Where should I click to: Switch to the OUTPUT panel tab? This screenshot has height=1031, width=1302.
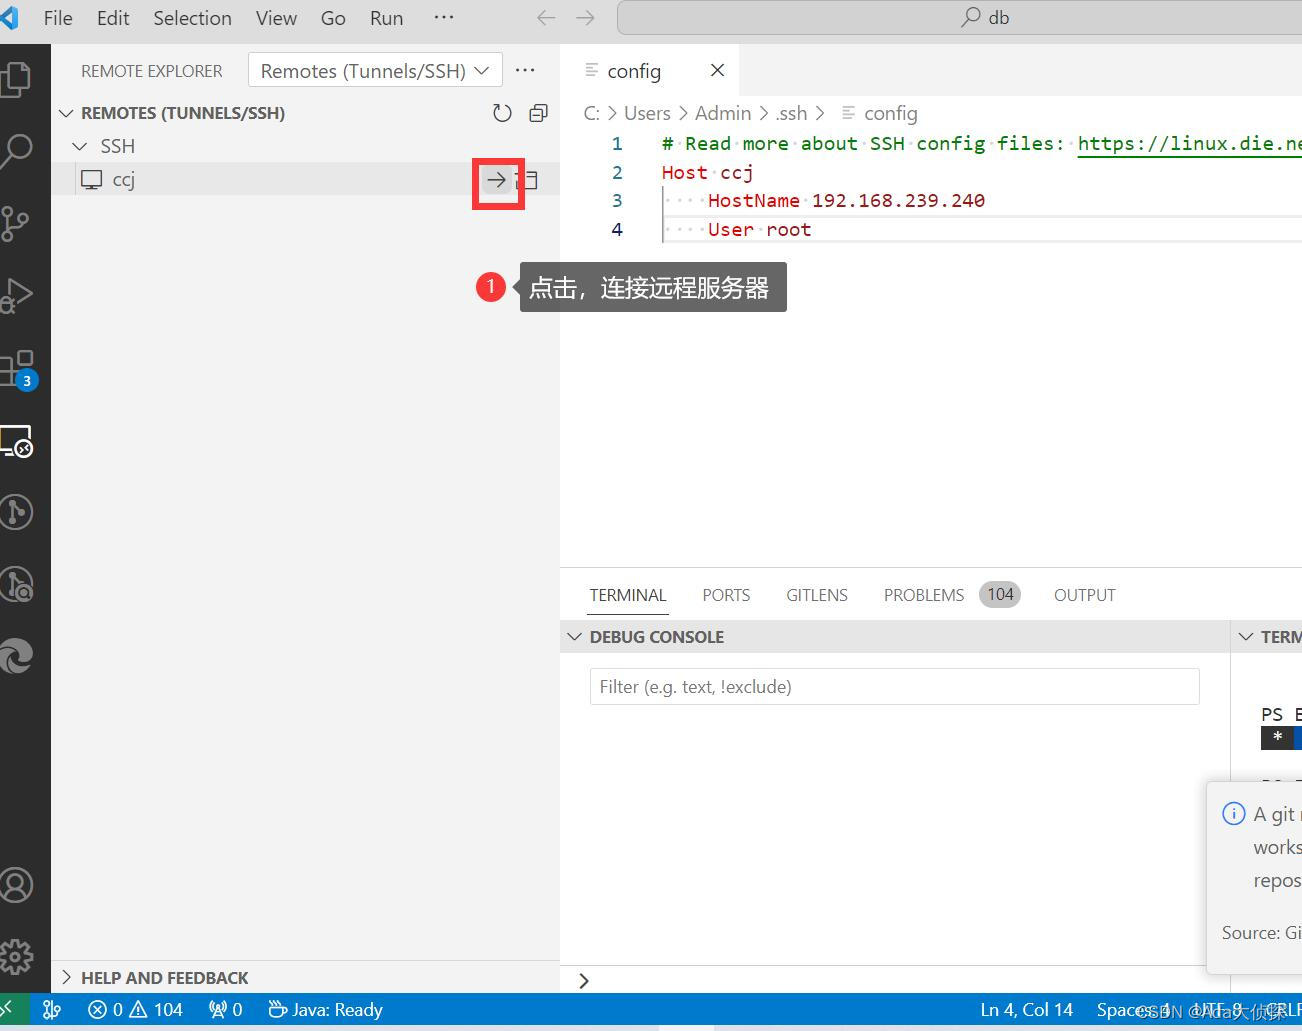[1084, 595]
